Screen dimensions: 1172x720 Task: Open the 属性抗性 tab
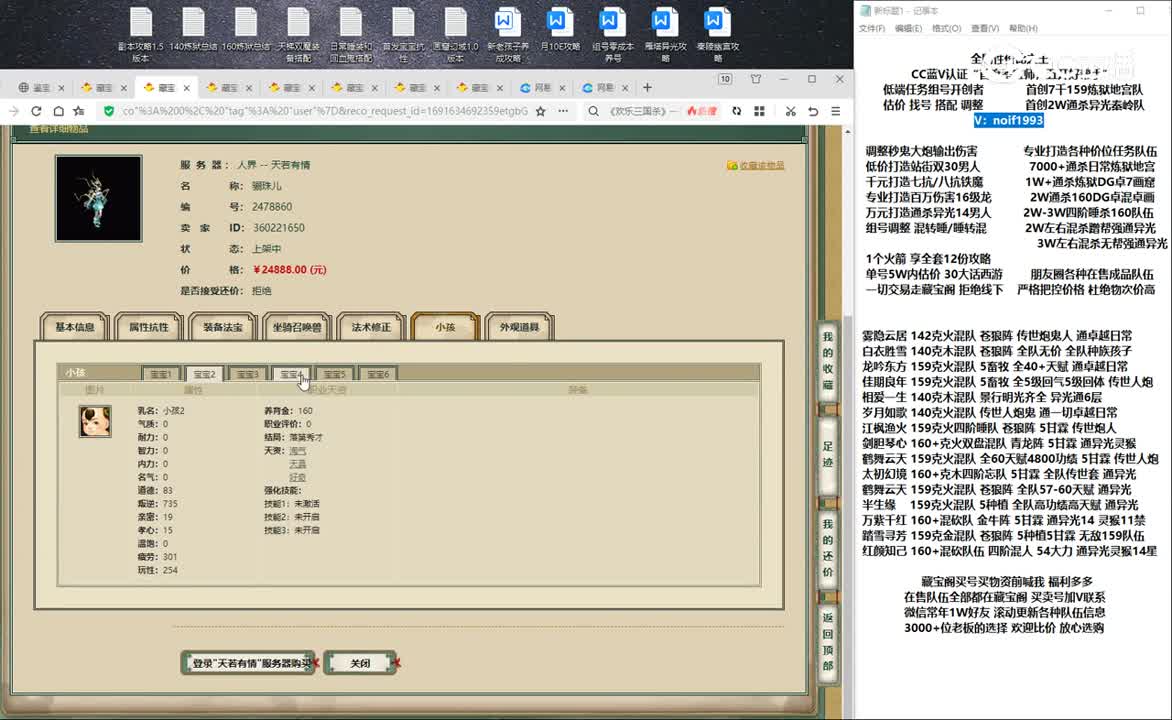tap(149, 327)
